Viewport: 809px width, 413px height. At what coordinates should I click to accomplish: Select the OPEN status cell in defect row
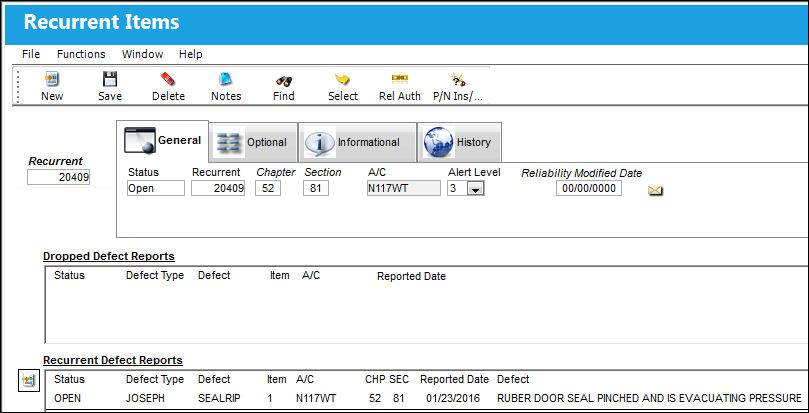point(68,399)
